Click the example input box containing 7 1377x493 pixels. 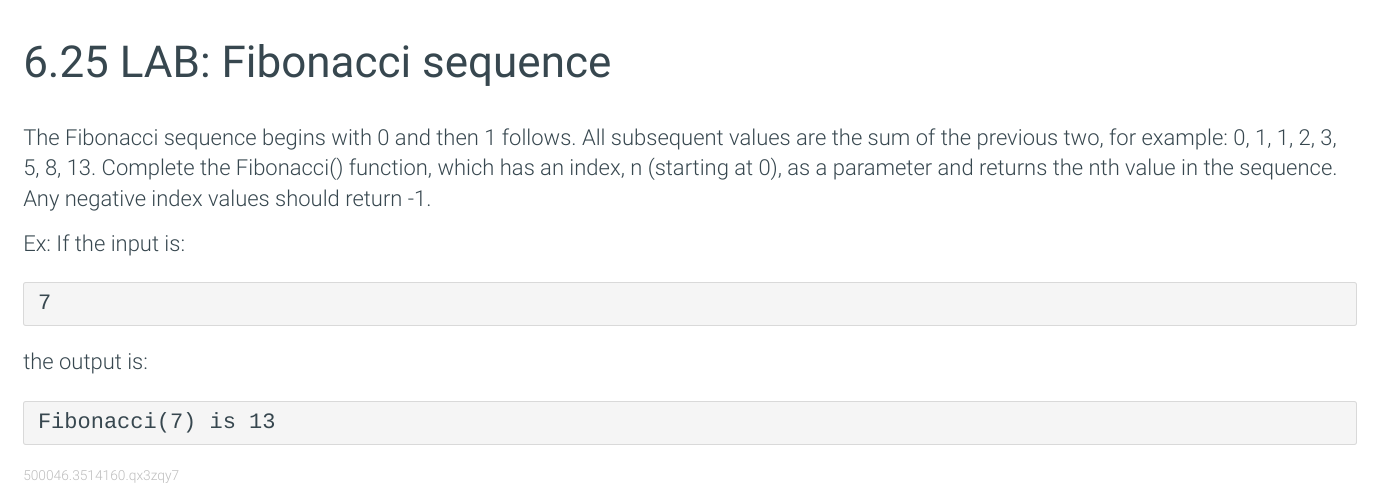[x=689, y=303]
